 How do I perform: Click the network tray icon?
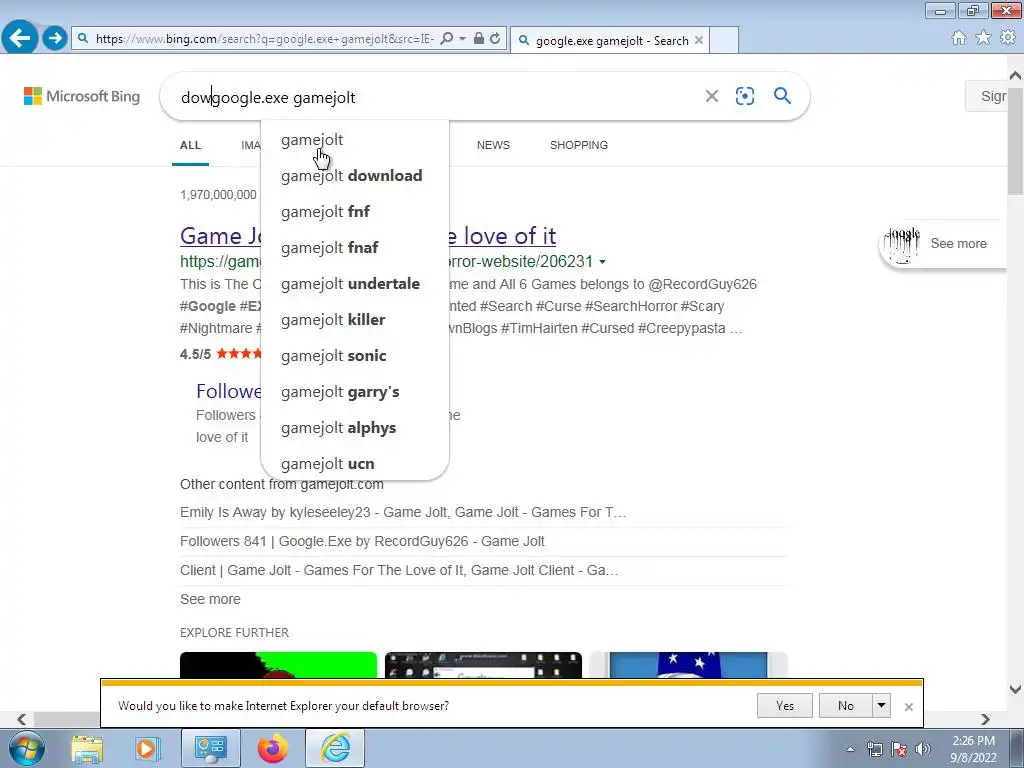(x=874, y=749)
